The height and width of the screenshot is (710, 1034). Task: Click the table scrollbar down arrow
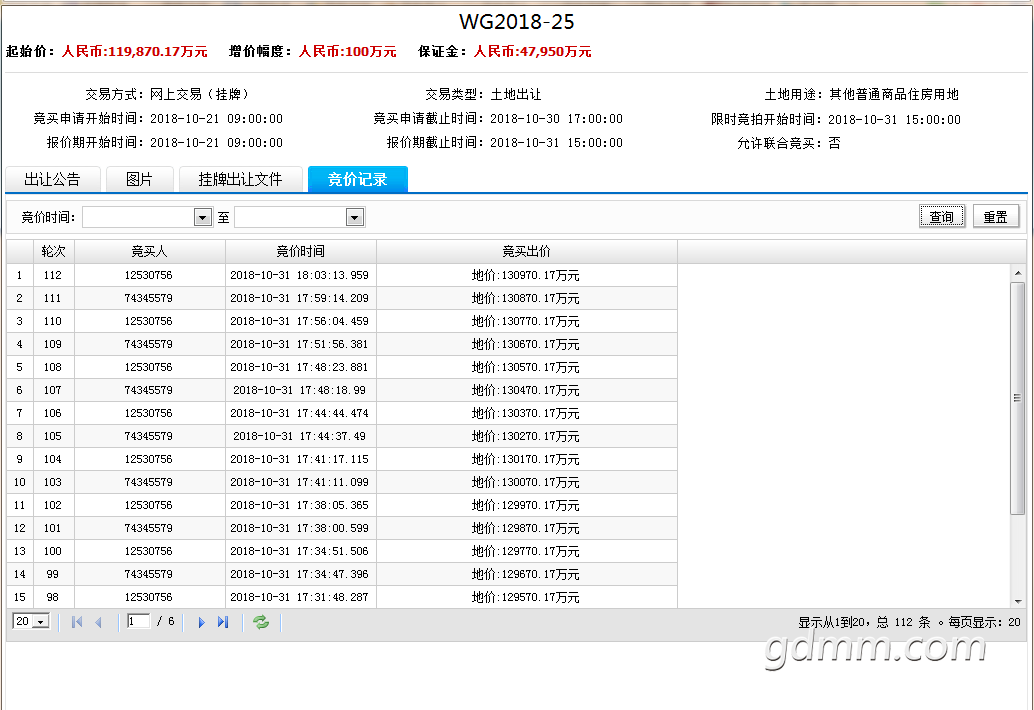pyautogui.click(x=1018, y=601)
